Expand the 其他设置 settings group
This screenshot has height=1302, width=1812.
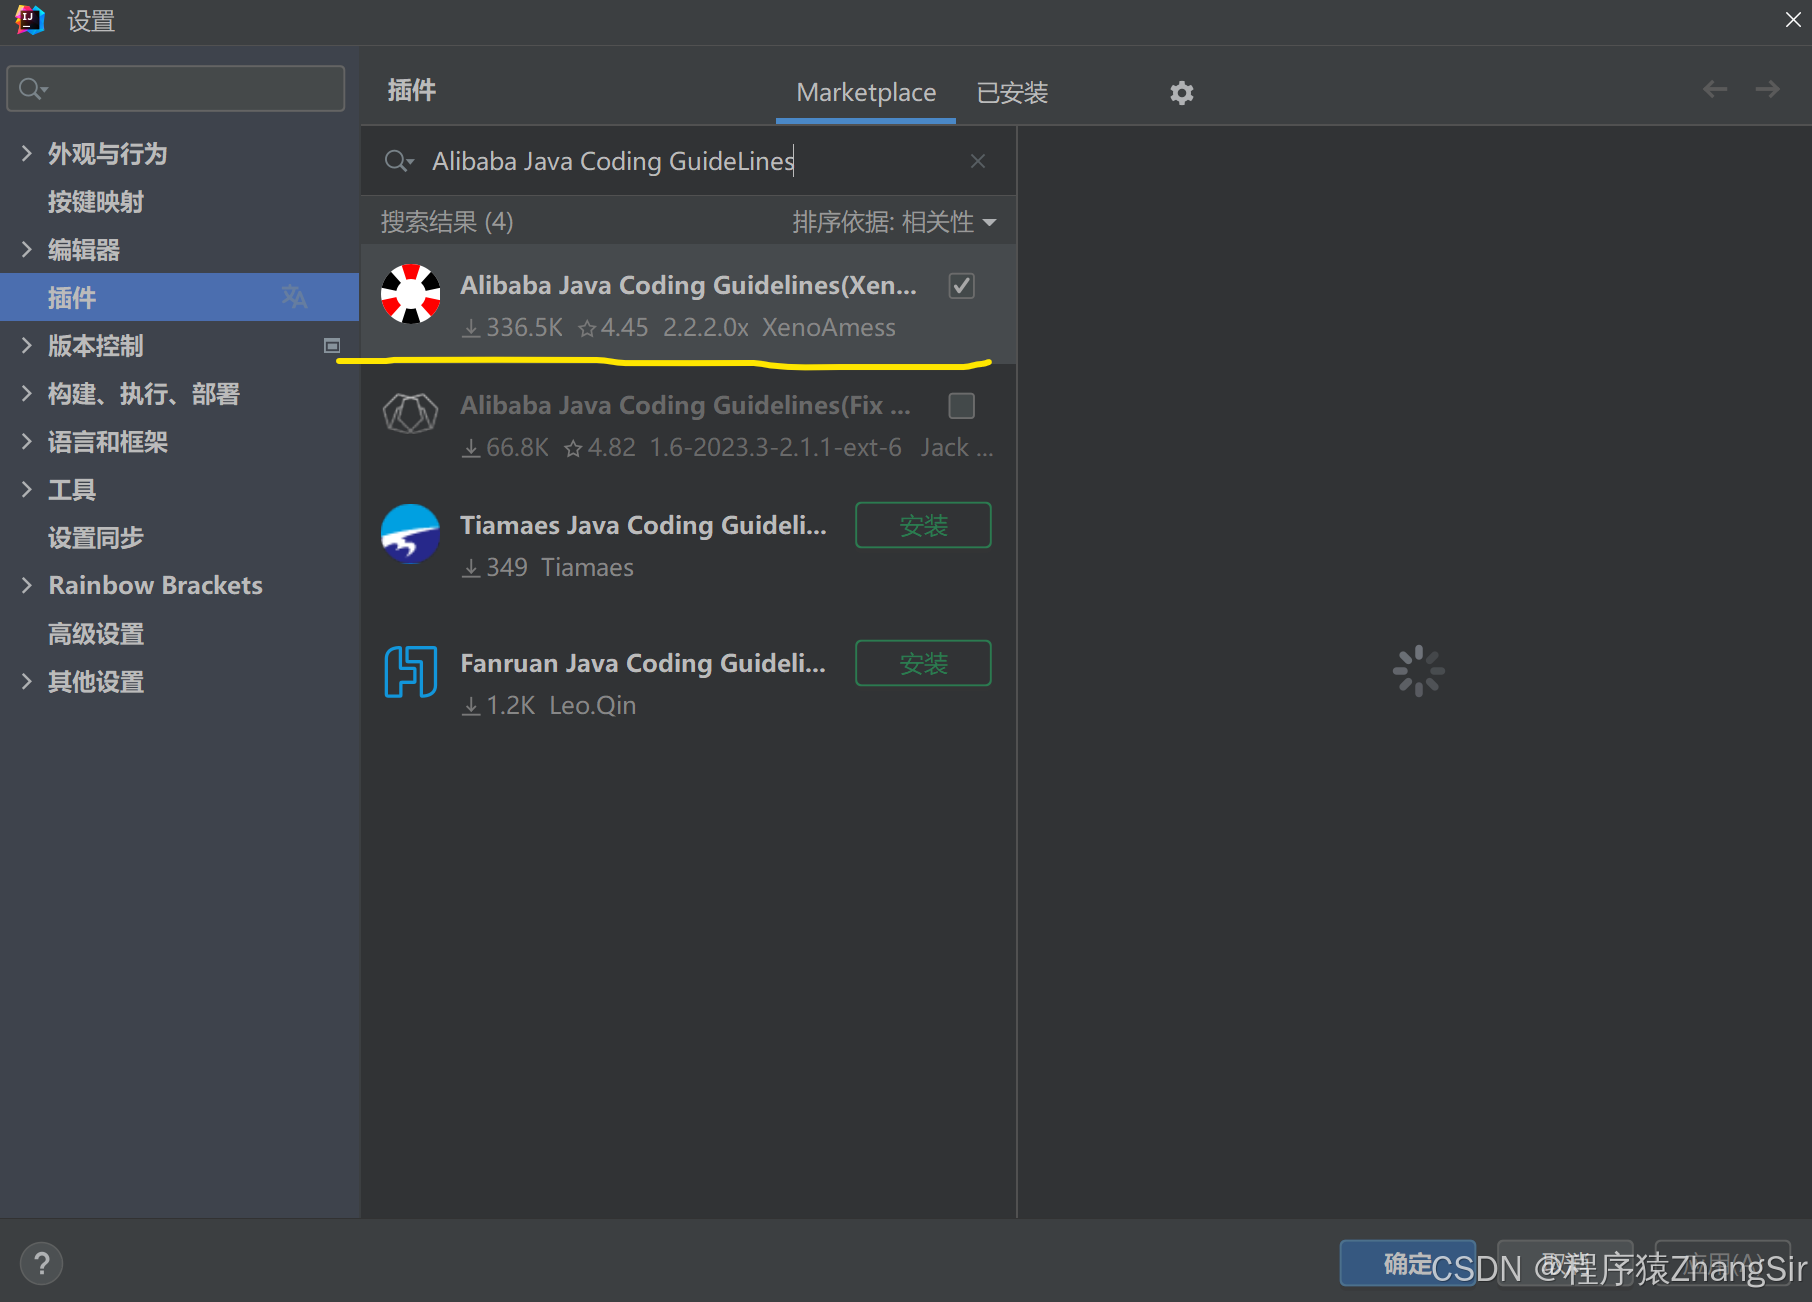(x=26, y=681)
